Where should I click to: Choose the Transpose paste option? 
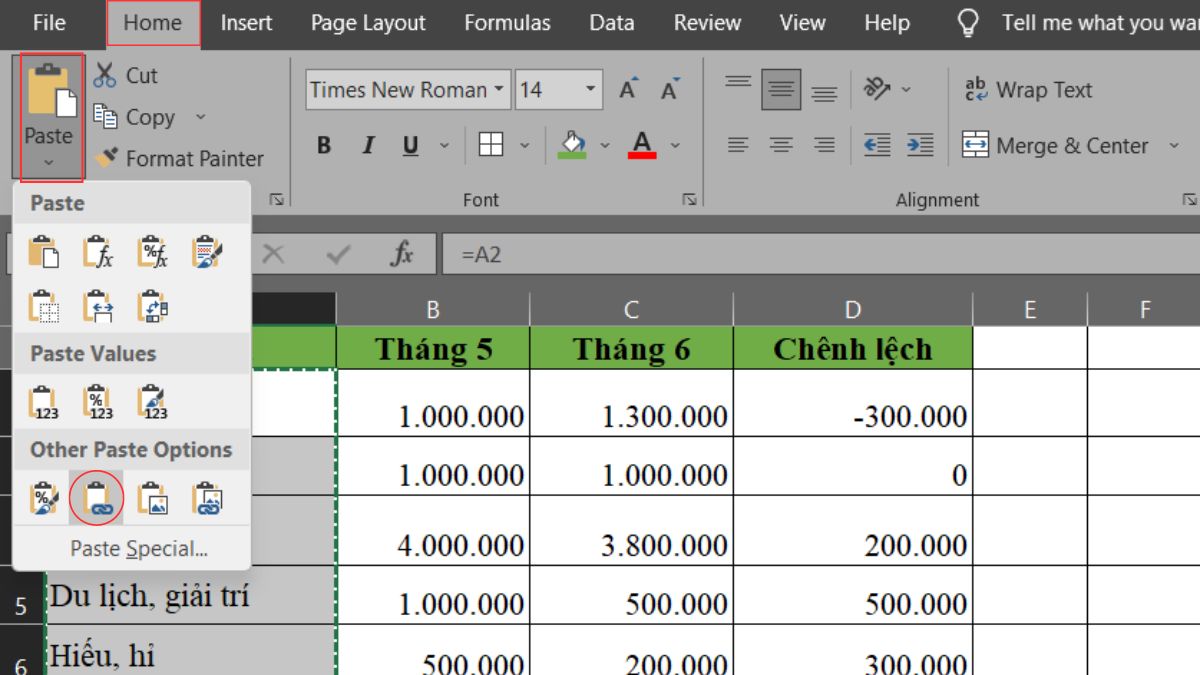point(150,307)
